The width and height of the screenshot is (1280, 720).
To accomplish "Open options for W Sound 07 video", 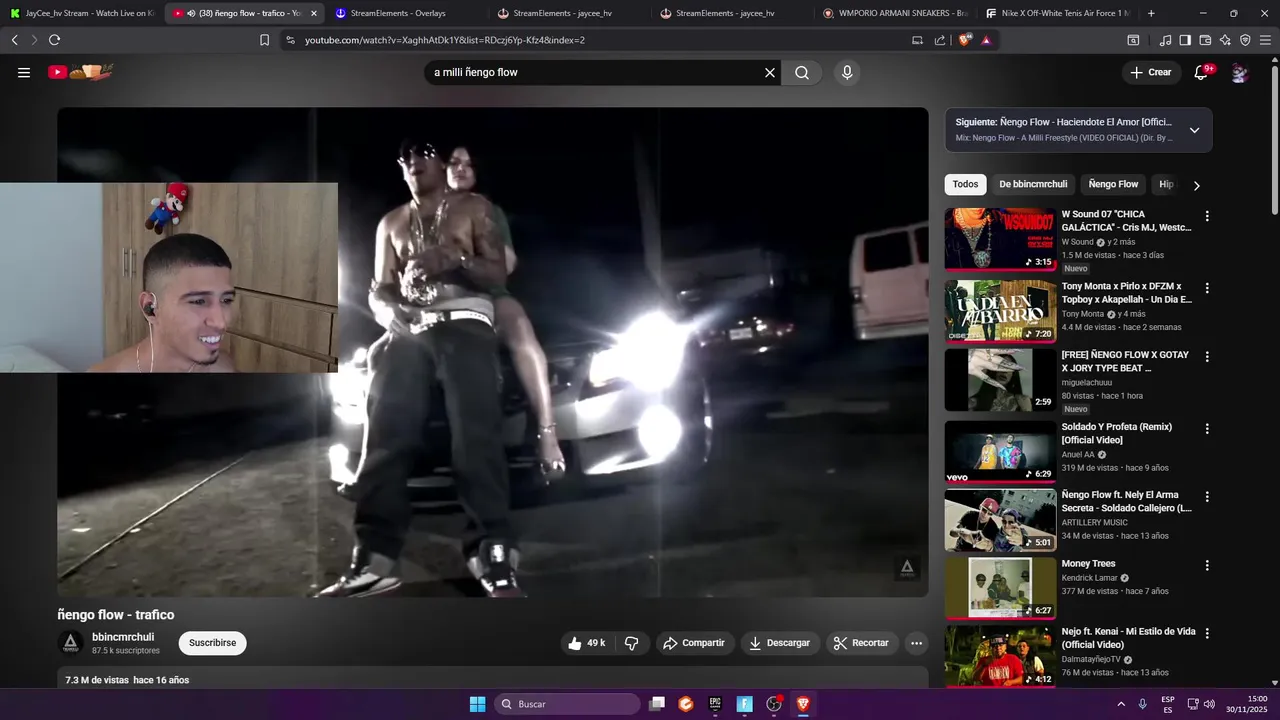I will (1207, 216).
